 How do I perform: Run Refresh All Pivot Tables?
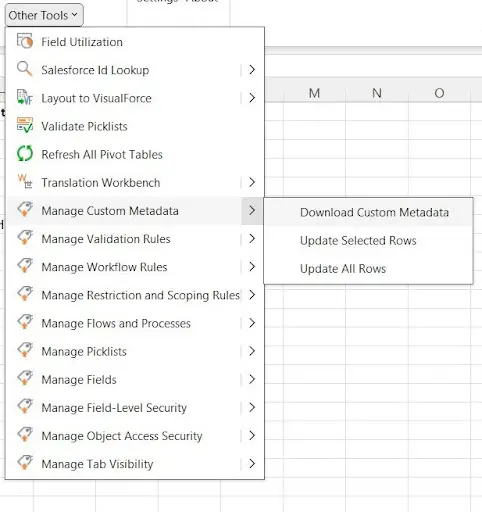pyautogui.click(x=135, y=154)
